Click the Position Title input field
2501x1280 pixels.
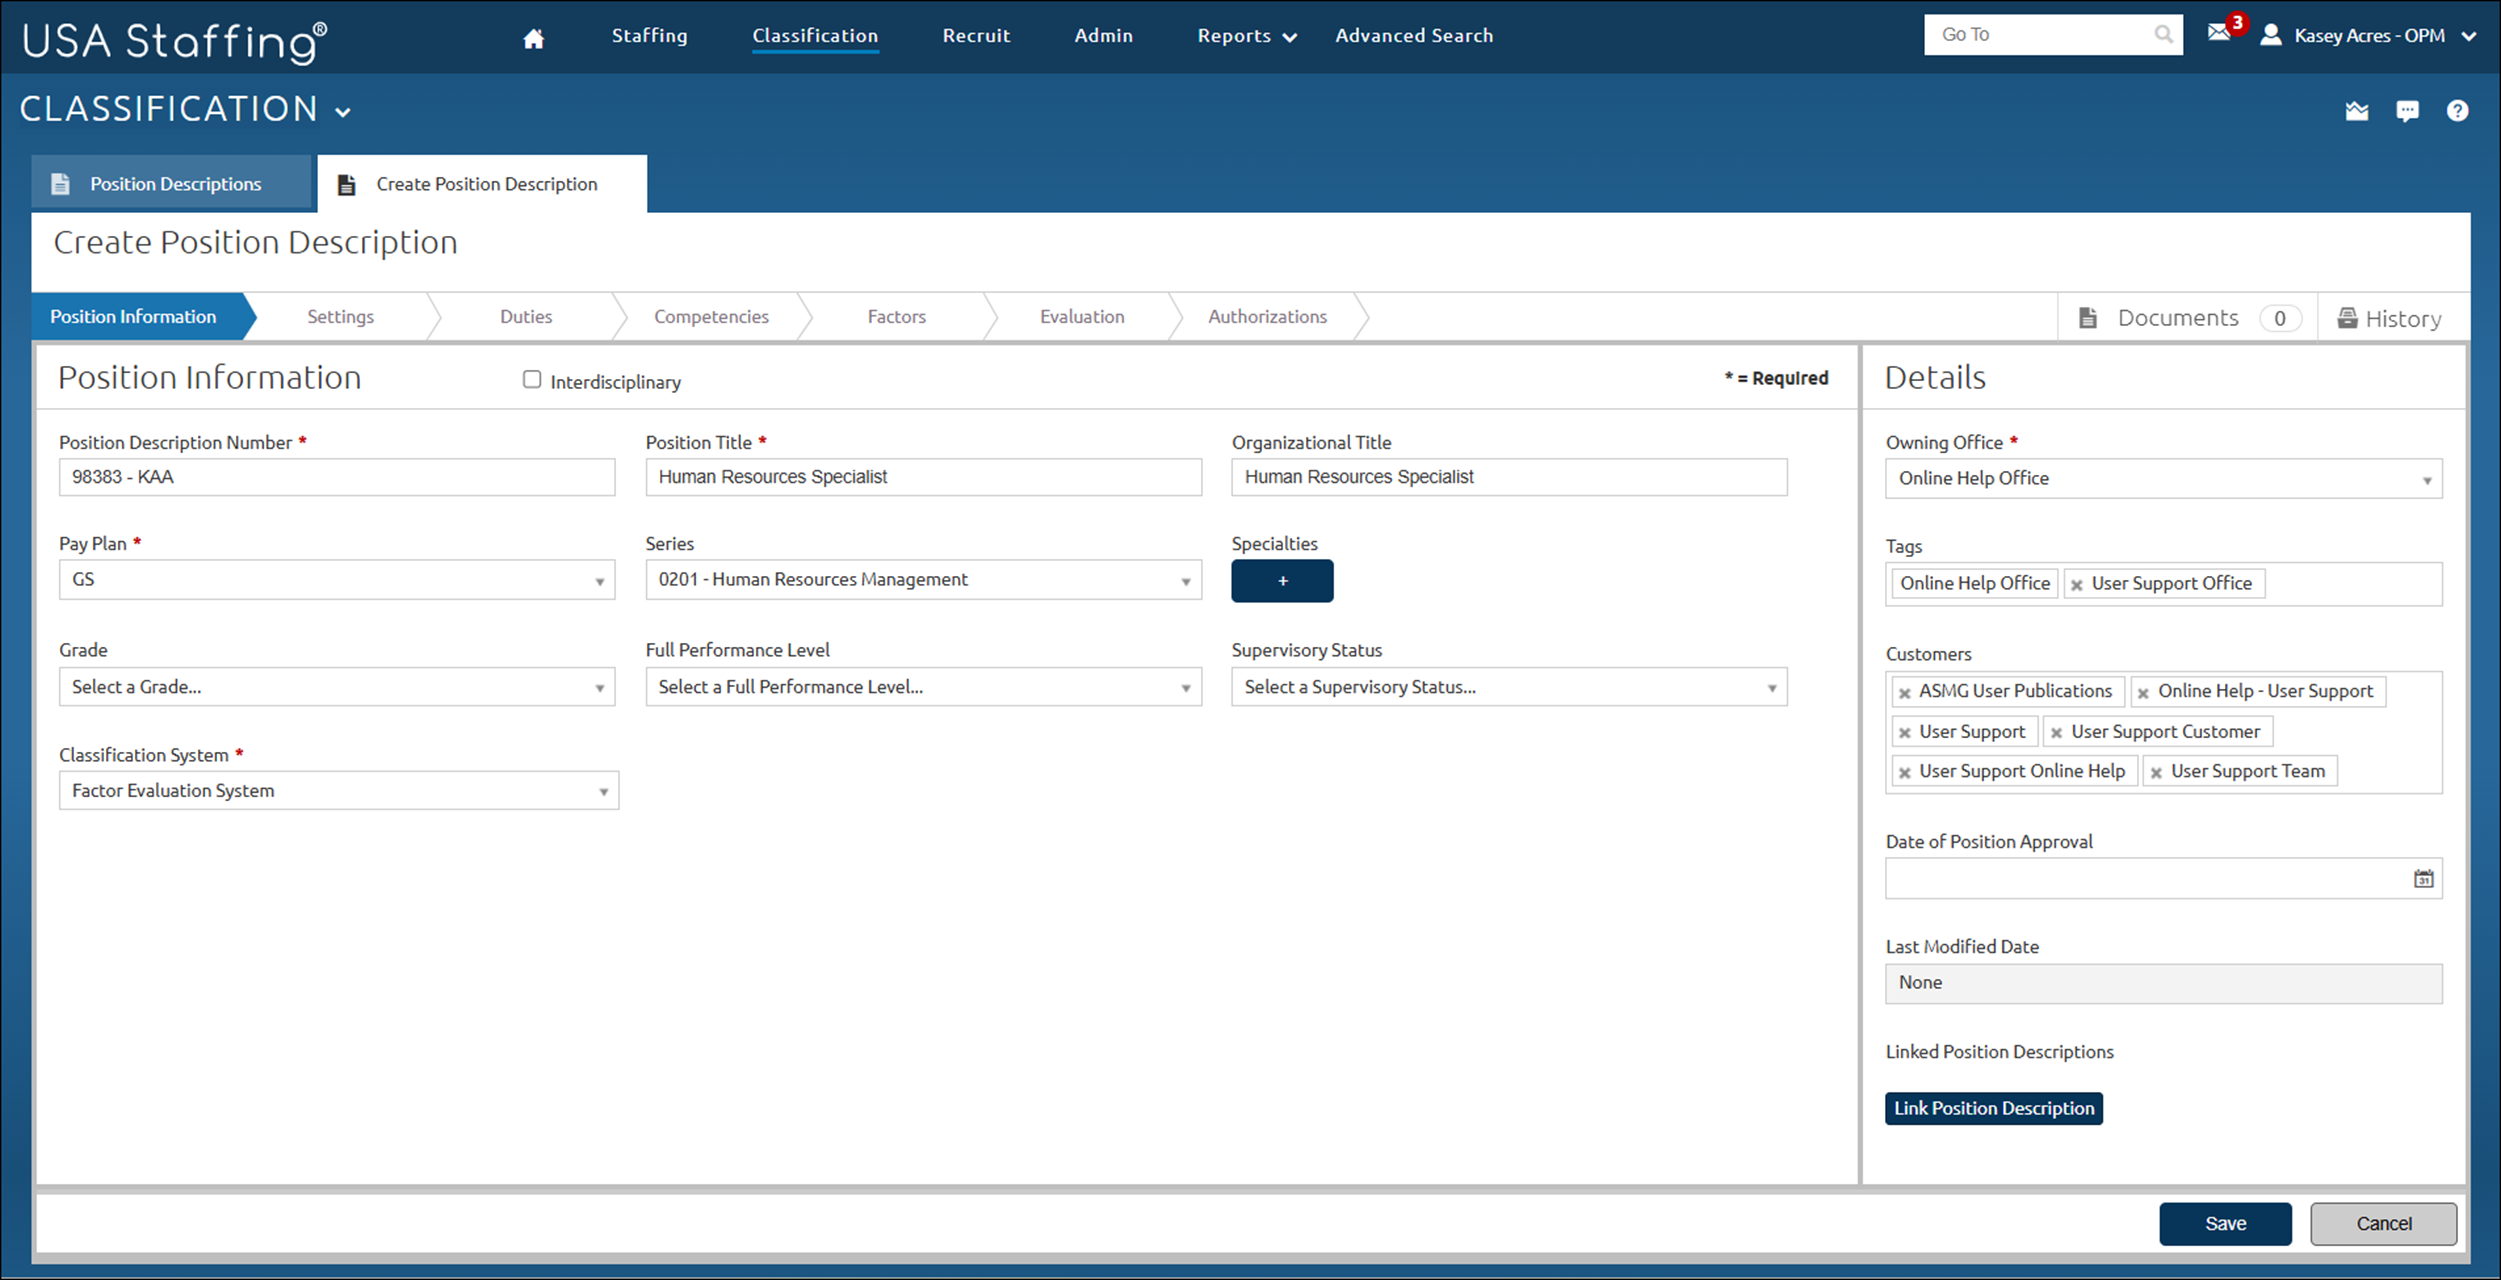click(x=922, y=477)
